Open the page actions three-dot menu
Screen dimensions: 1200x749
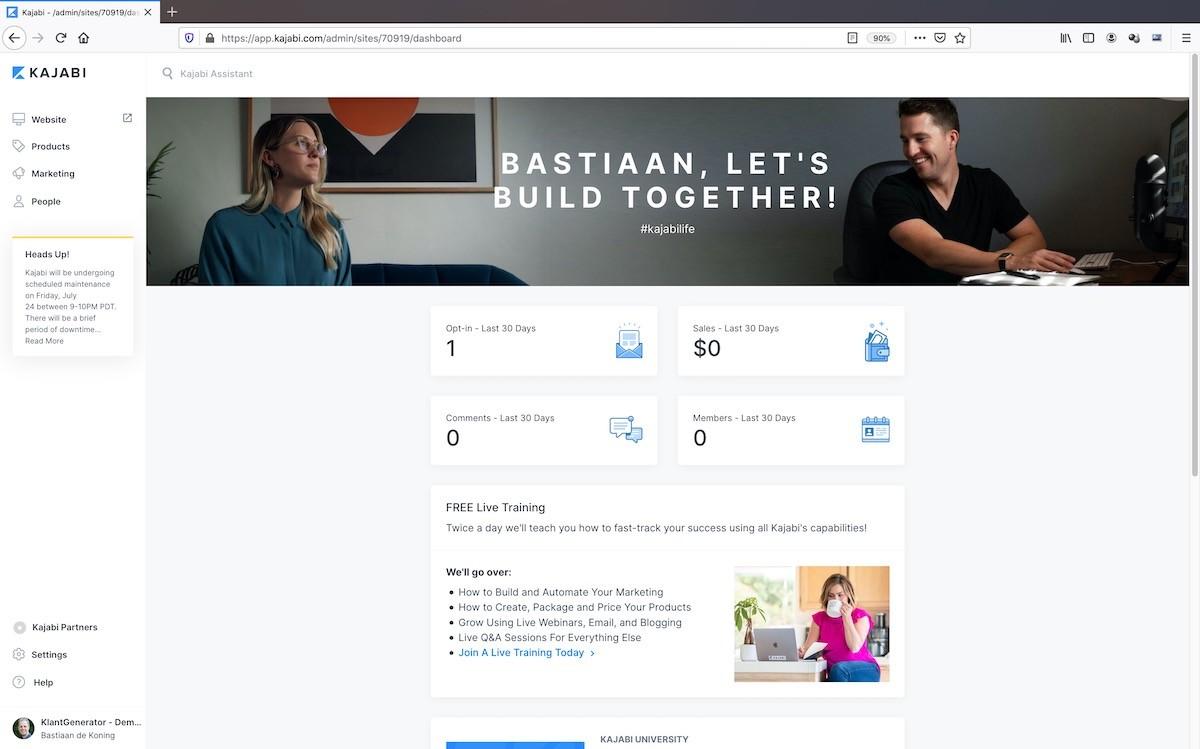click(919, 38)
